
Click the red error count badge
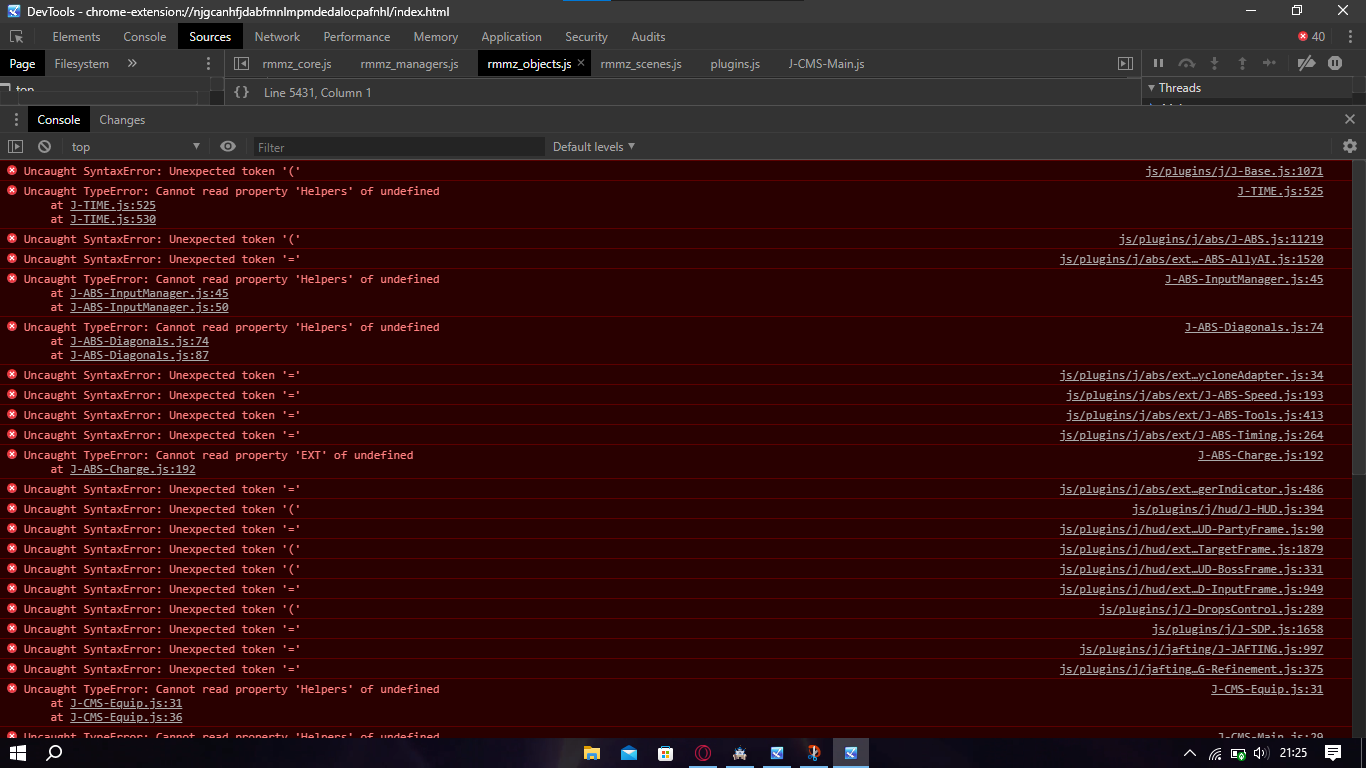click(x=1311, y=37)
